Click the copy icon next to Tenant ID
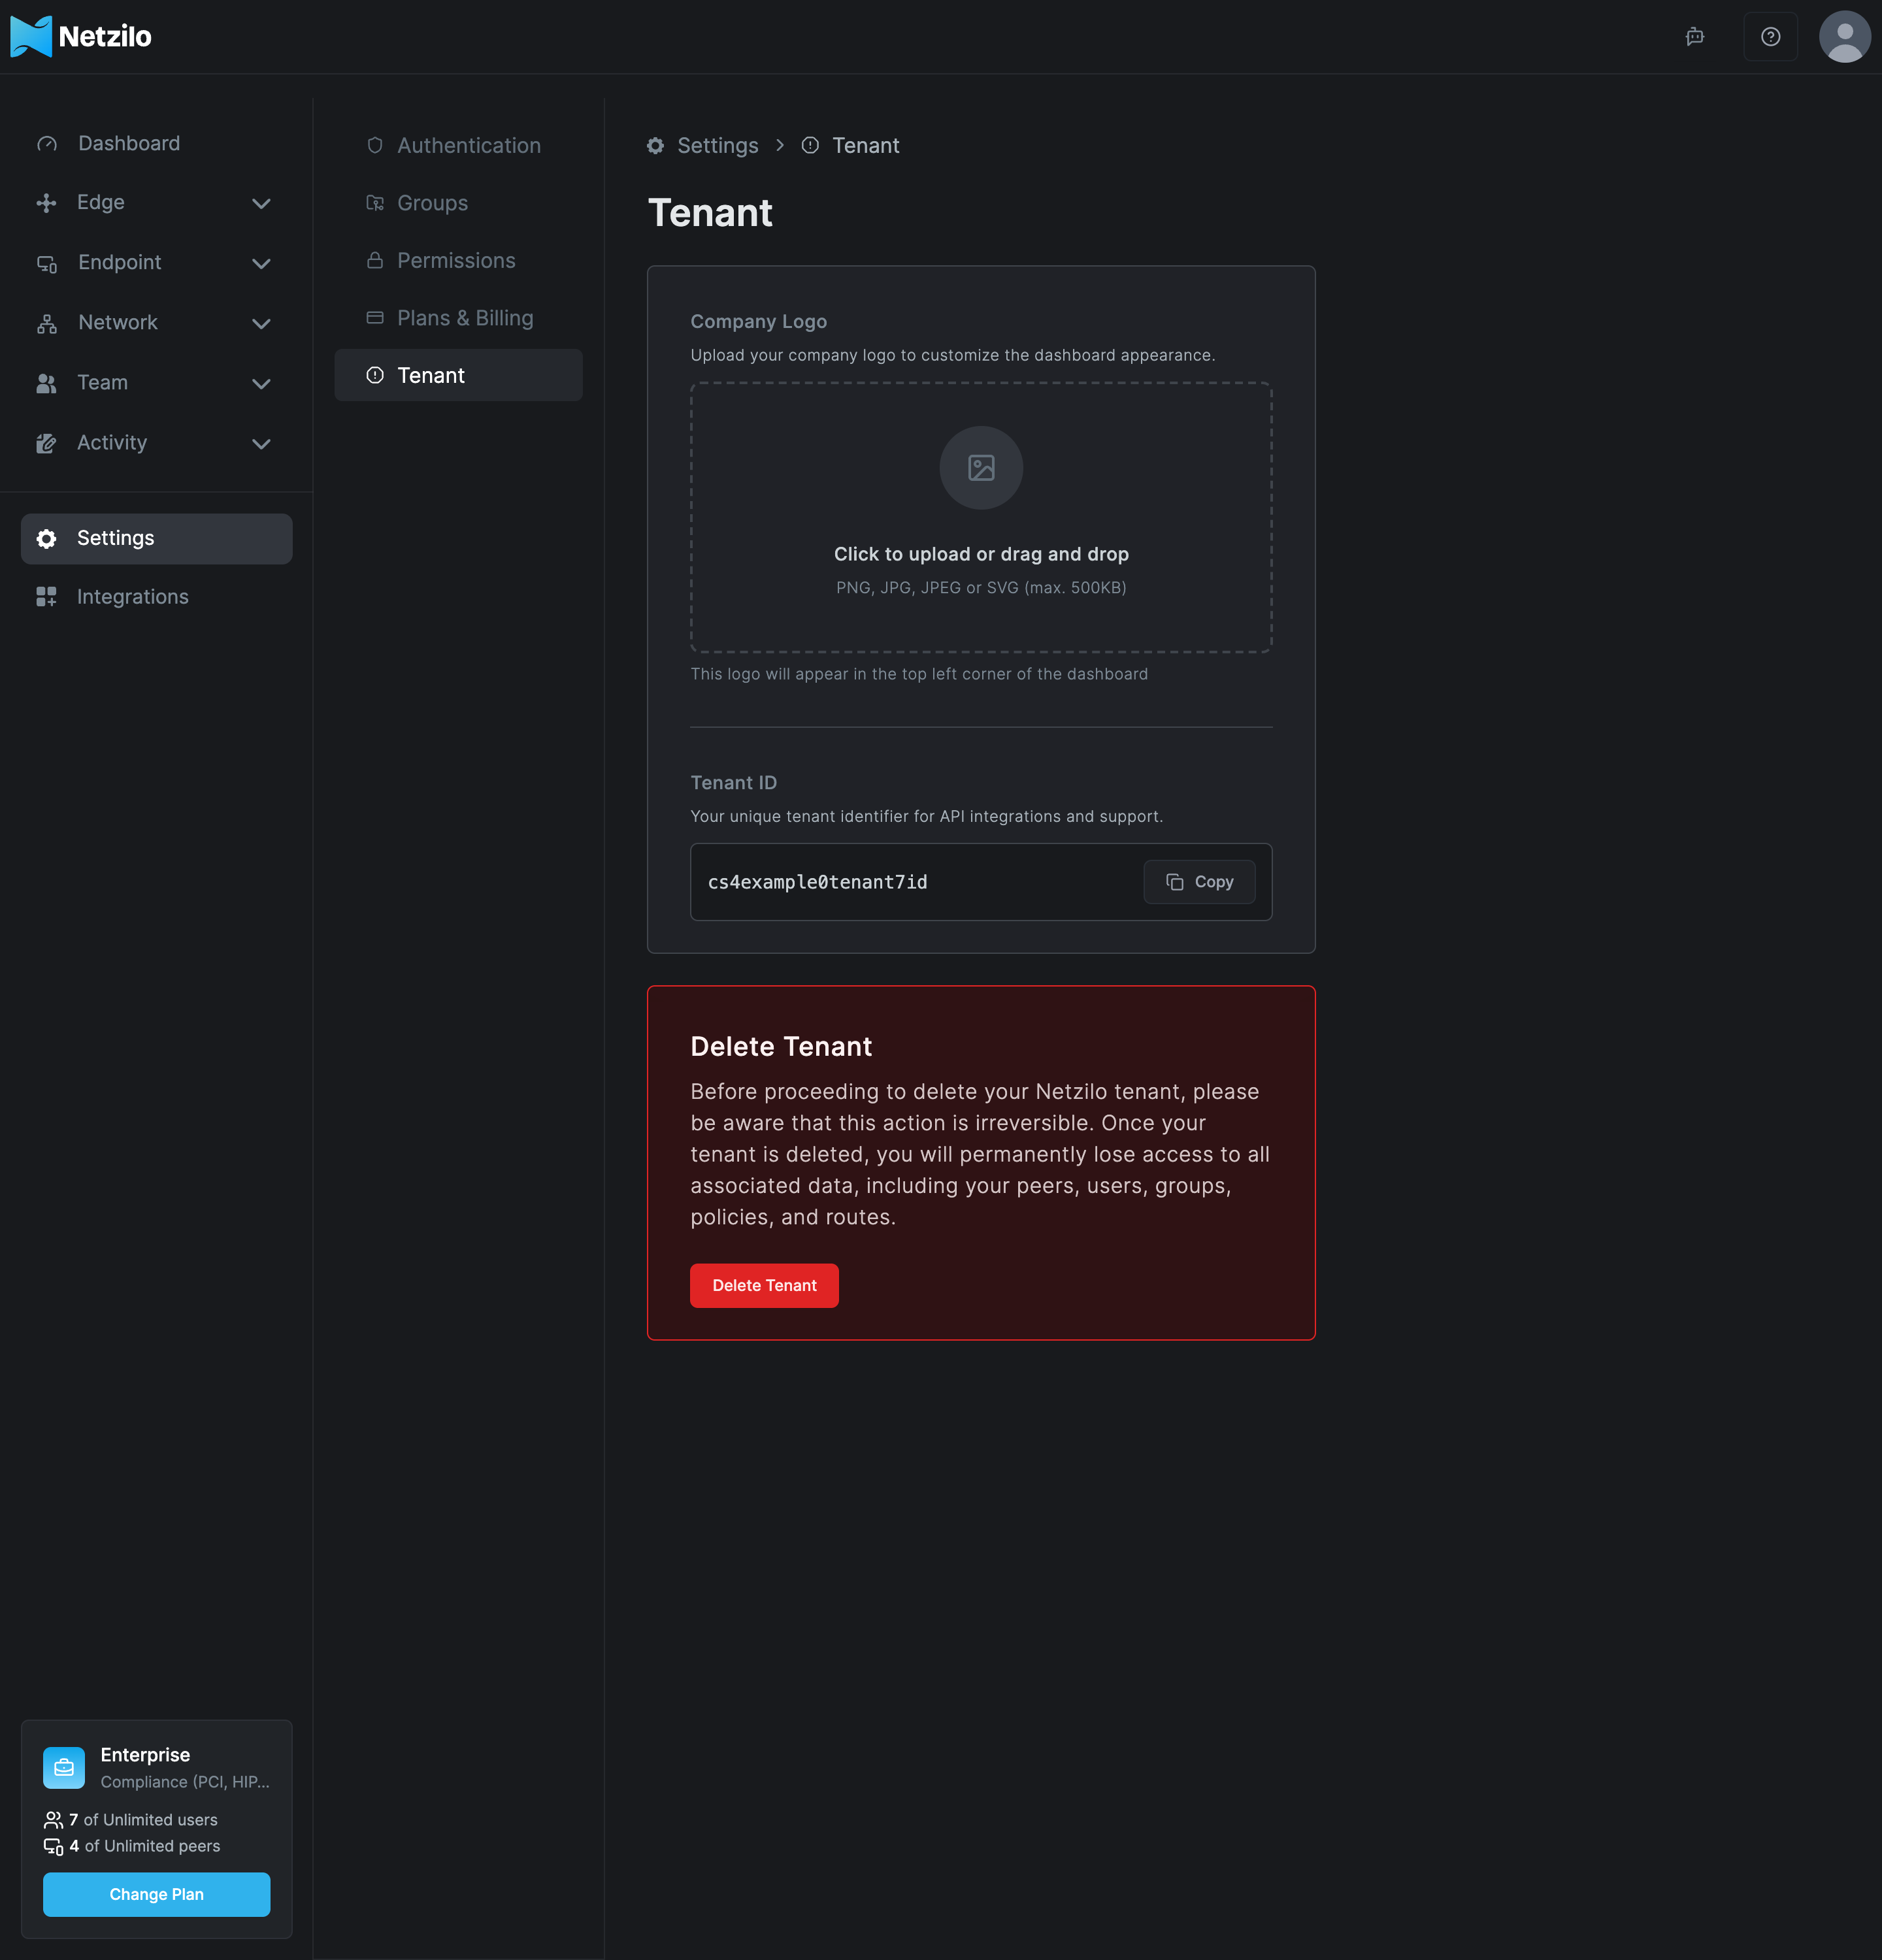This screenshot has width=1882, height=1960. (1175, 882)
